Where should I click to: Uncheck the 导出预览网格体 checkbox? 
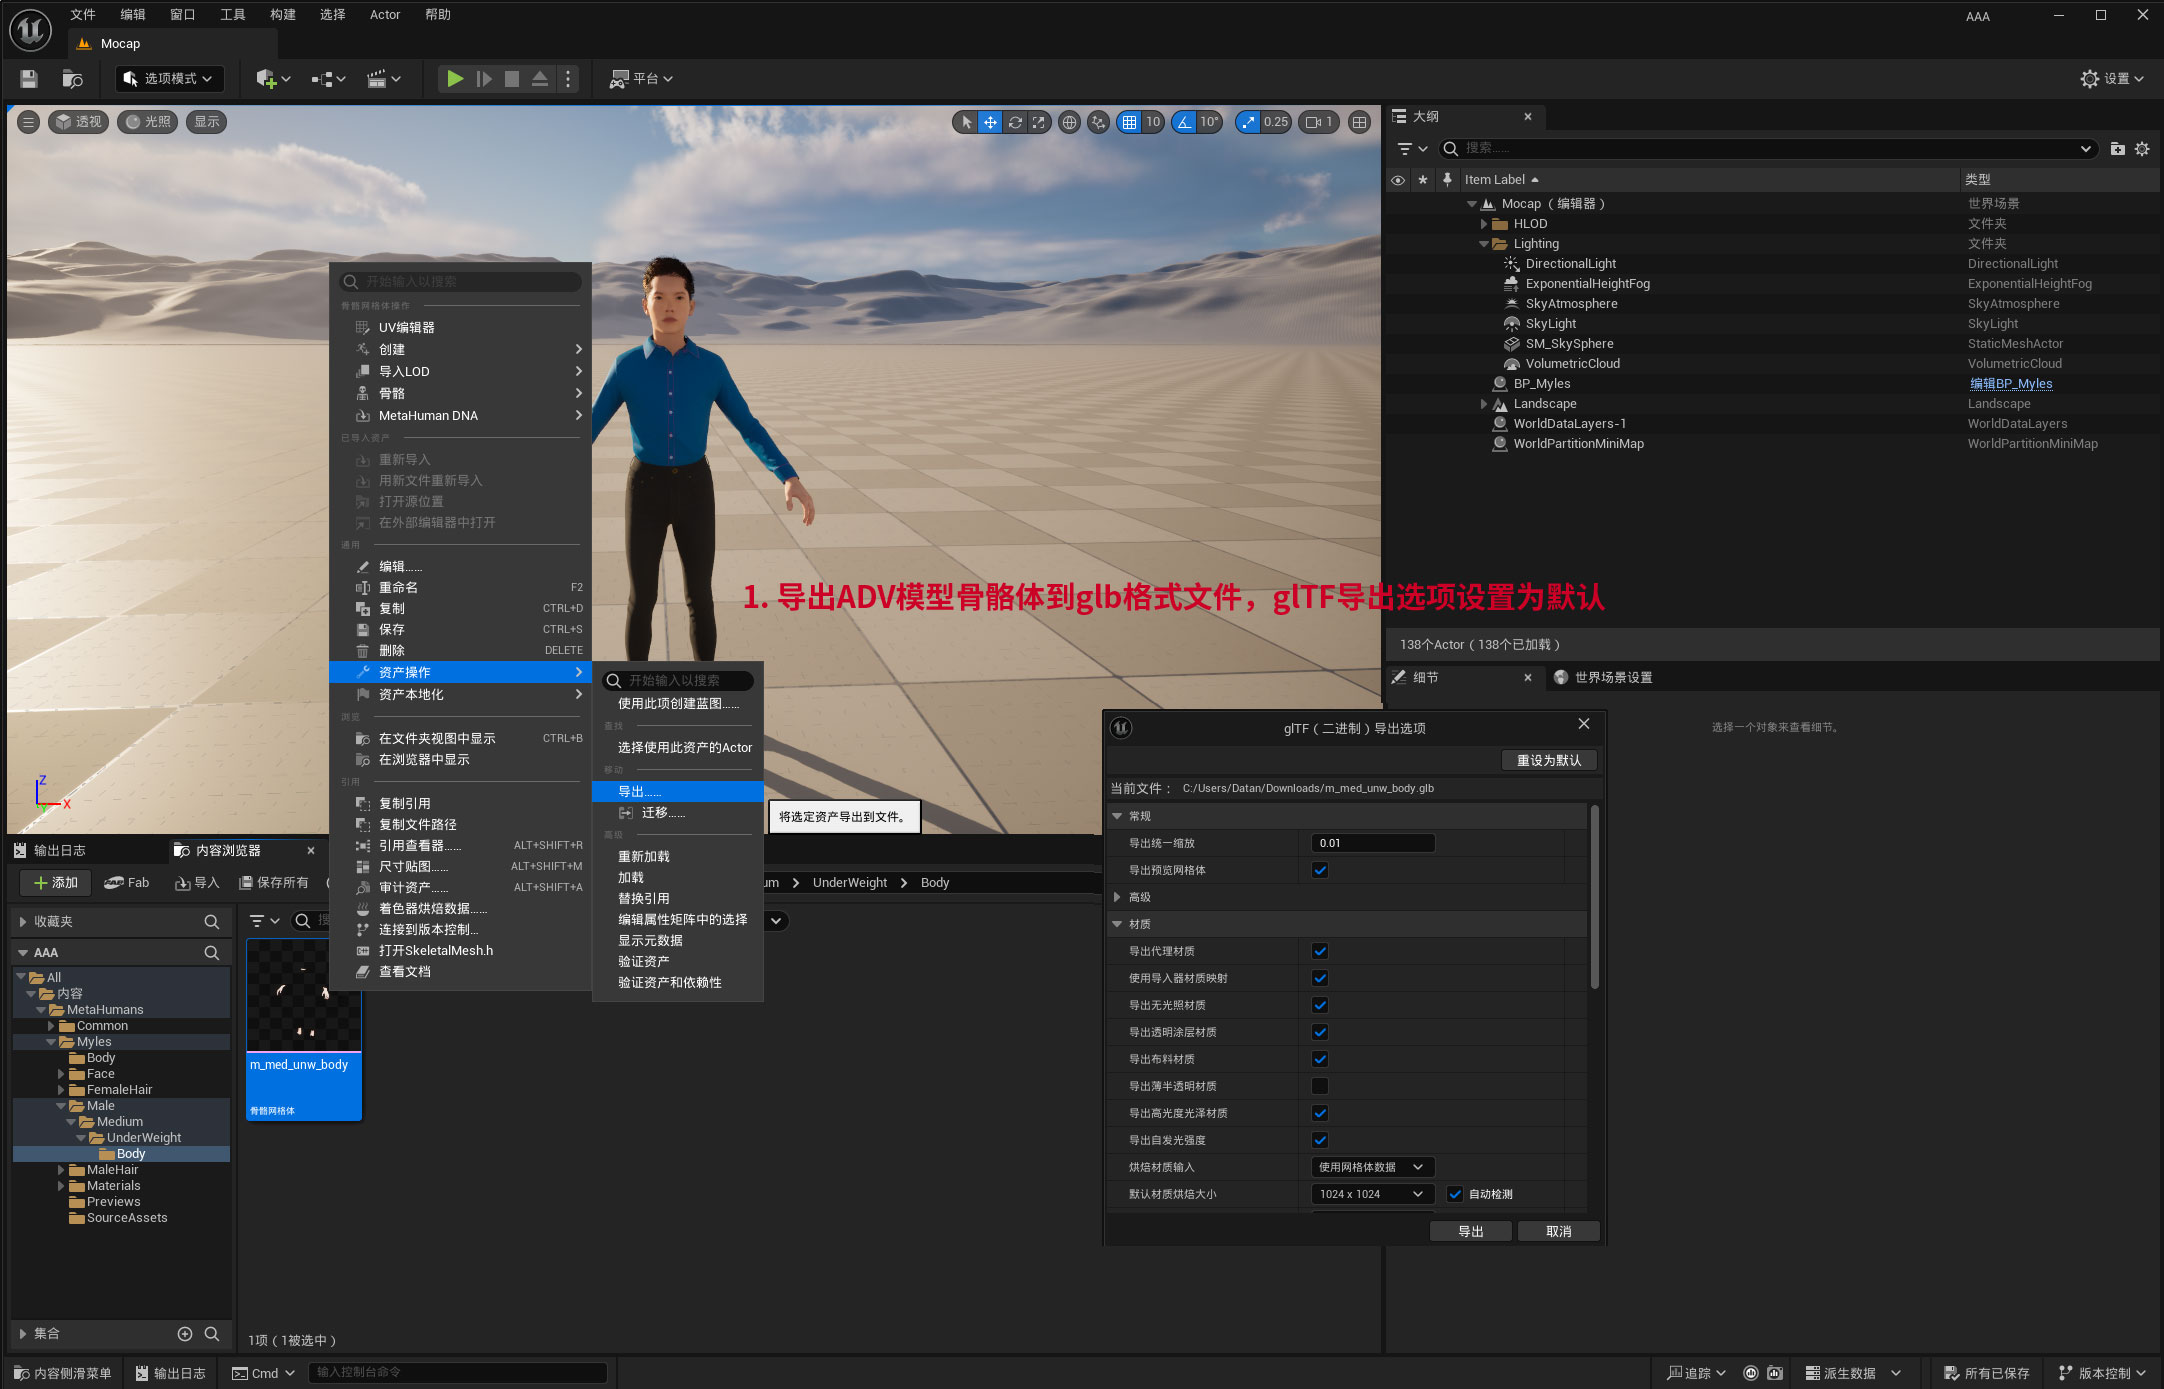(1320, 870)
